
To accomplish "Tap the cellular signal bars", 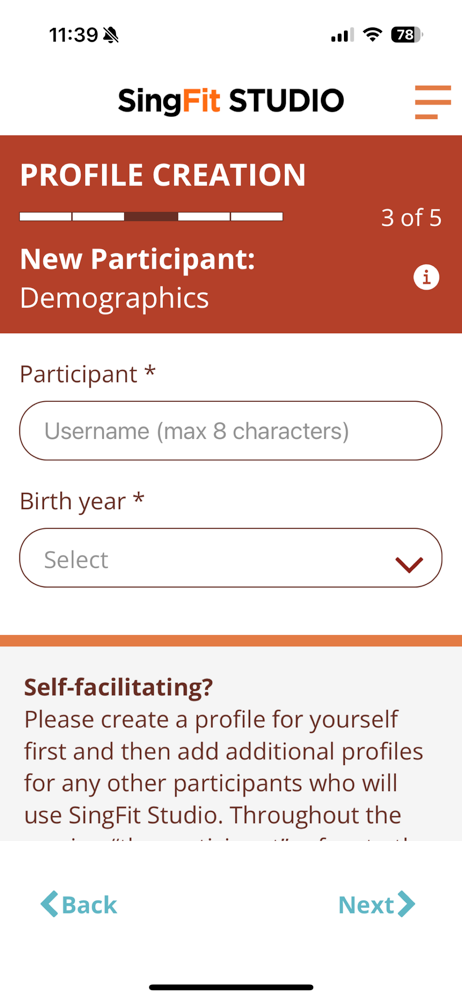I will click(342, 35).
